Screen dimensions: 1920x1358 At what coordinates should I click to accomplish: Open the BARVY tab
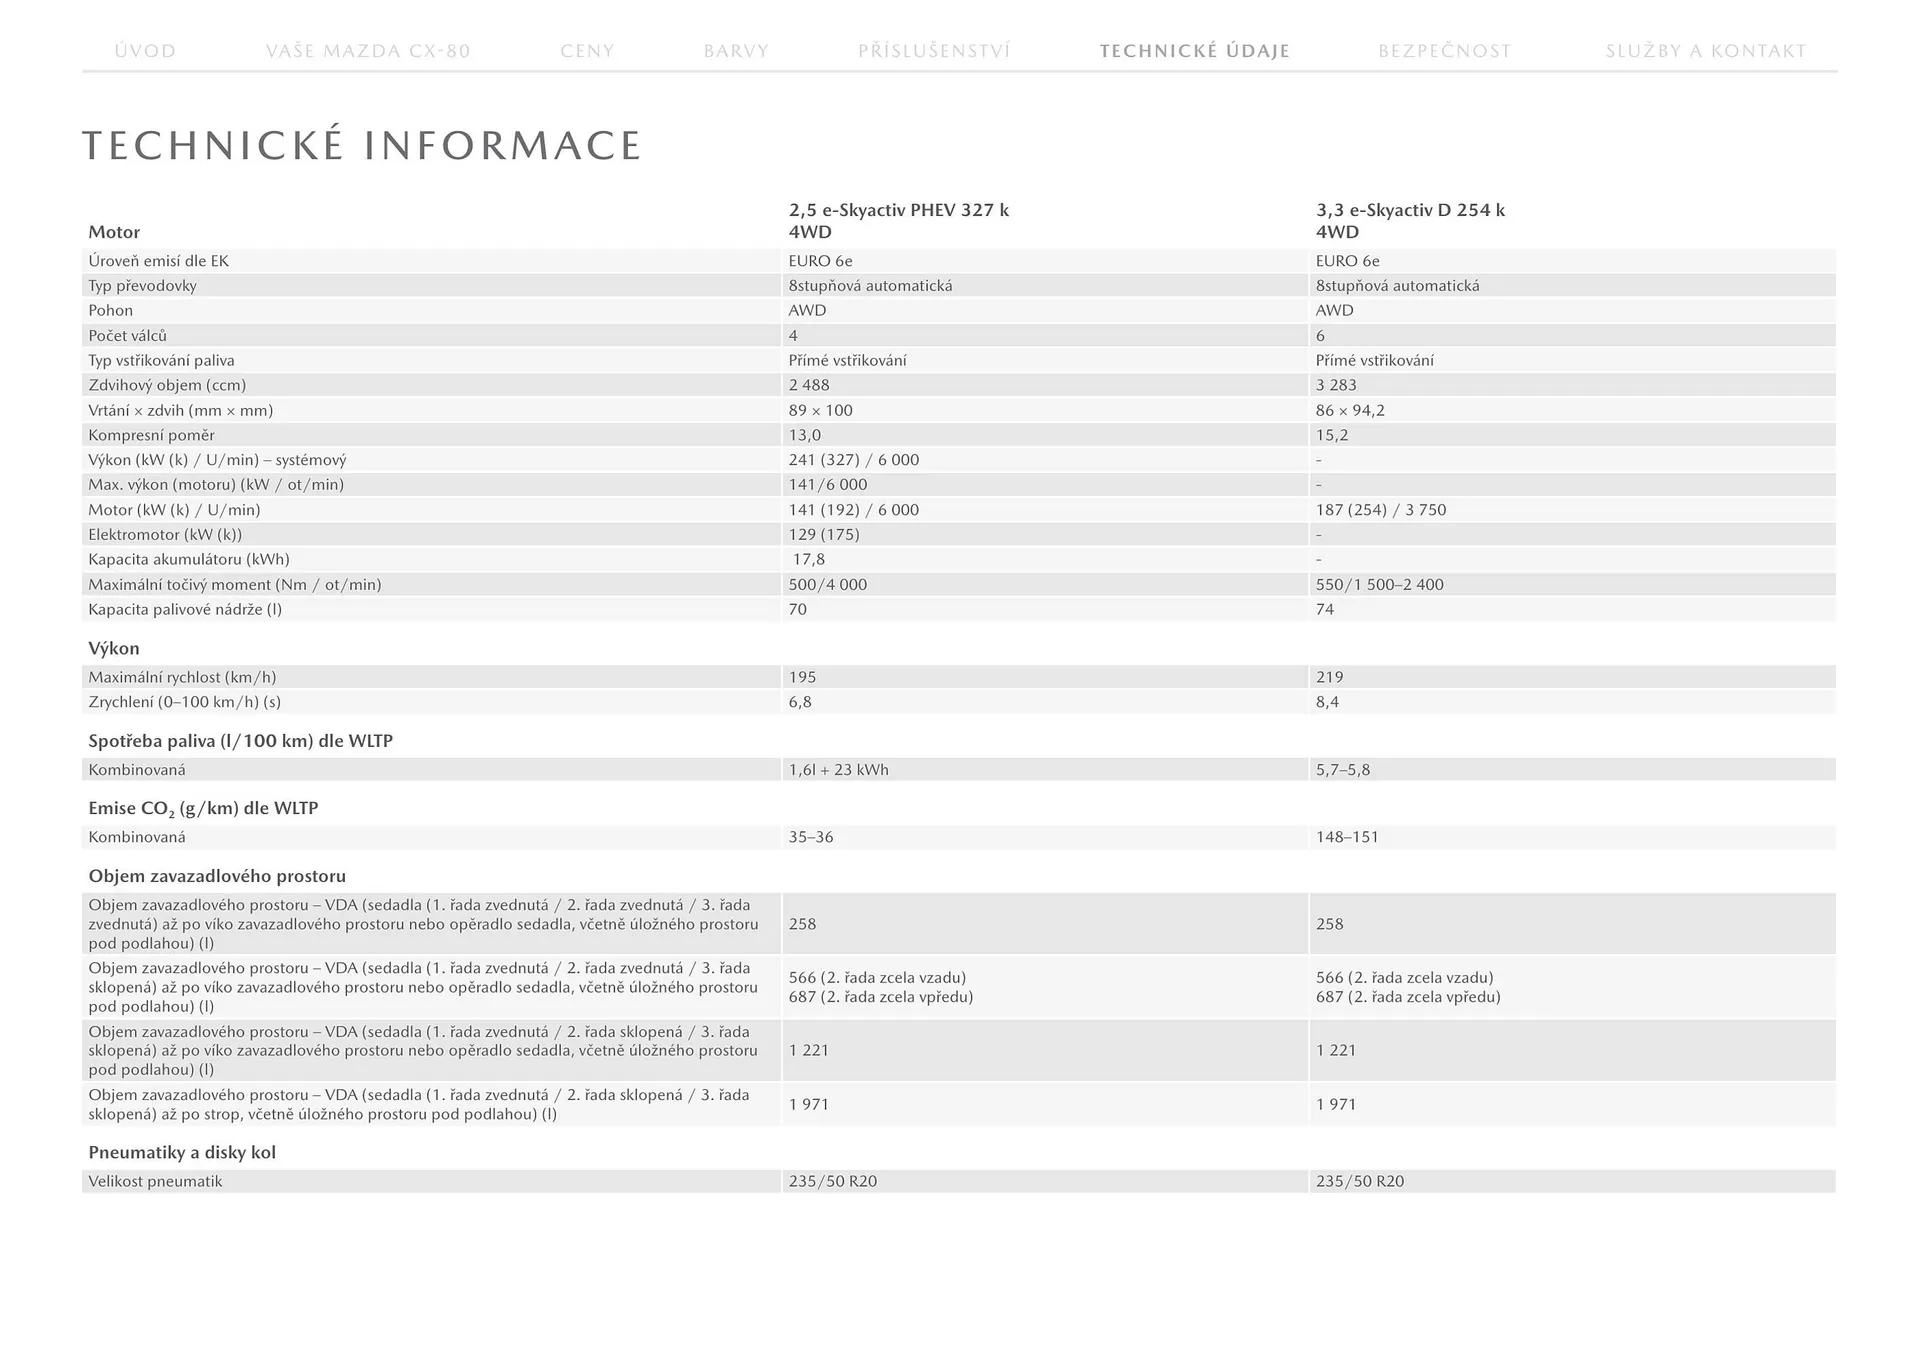click(736, 51)
